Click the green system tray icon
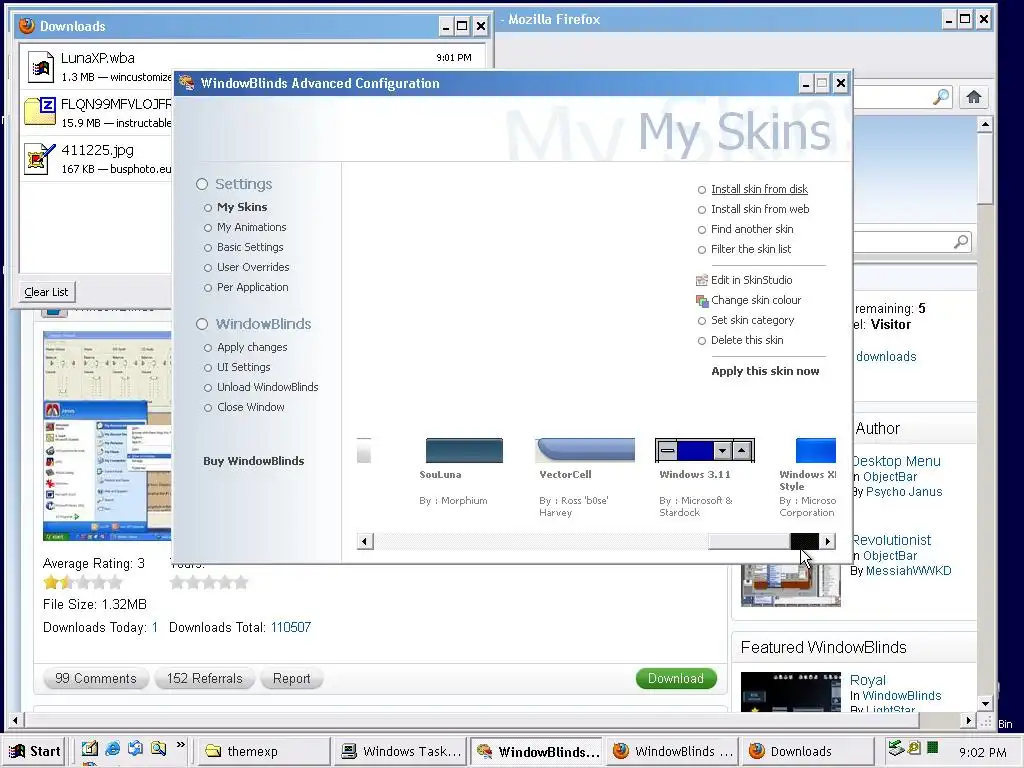The height and width of the screenshot is (768, 1024). tap(933, 748)
